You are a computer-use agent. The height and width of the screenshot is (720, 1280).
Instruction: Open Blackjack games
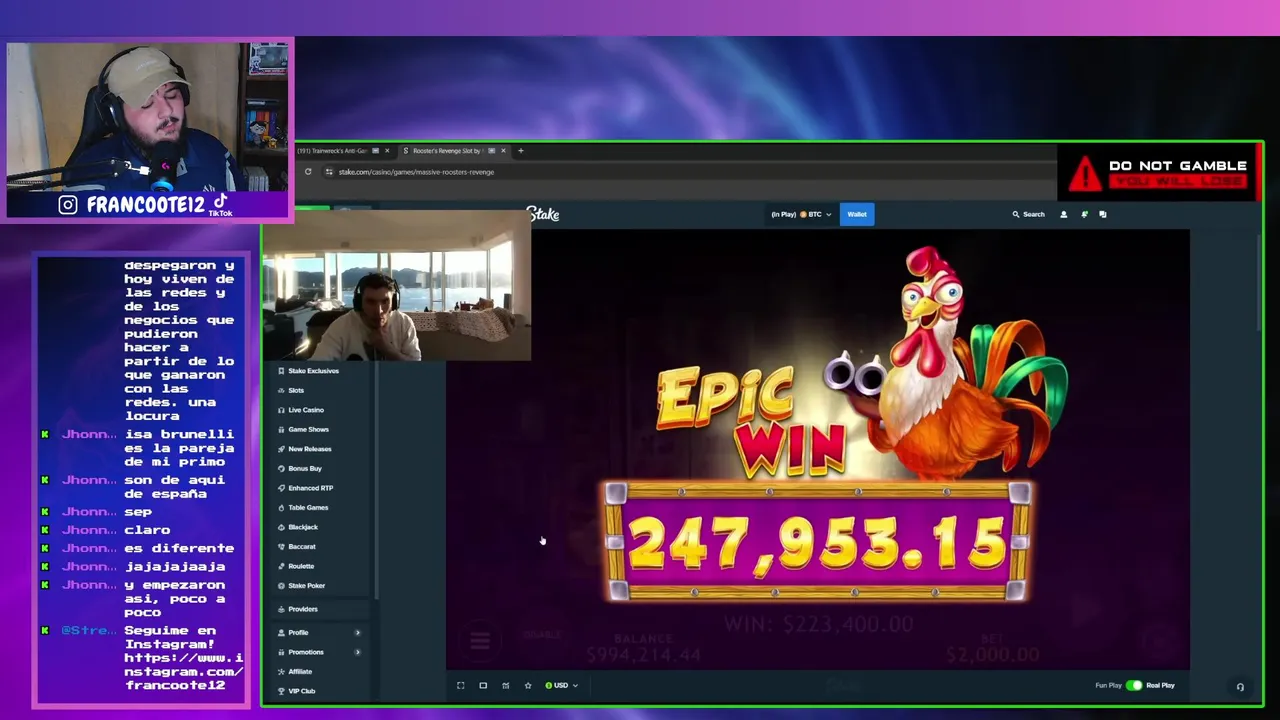[303, 527]
